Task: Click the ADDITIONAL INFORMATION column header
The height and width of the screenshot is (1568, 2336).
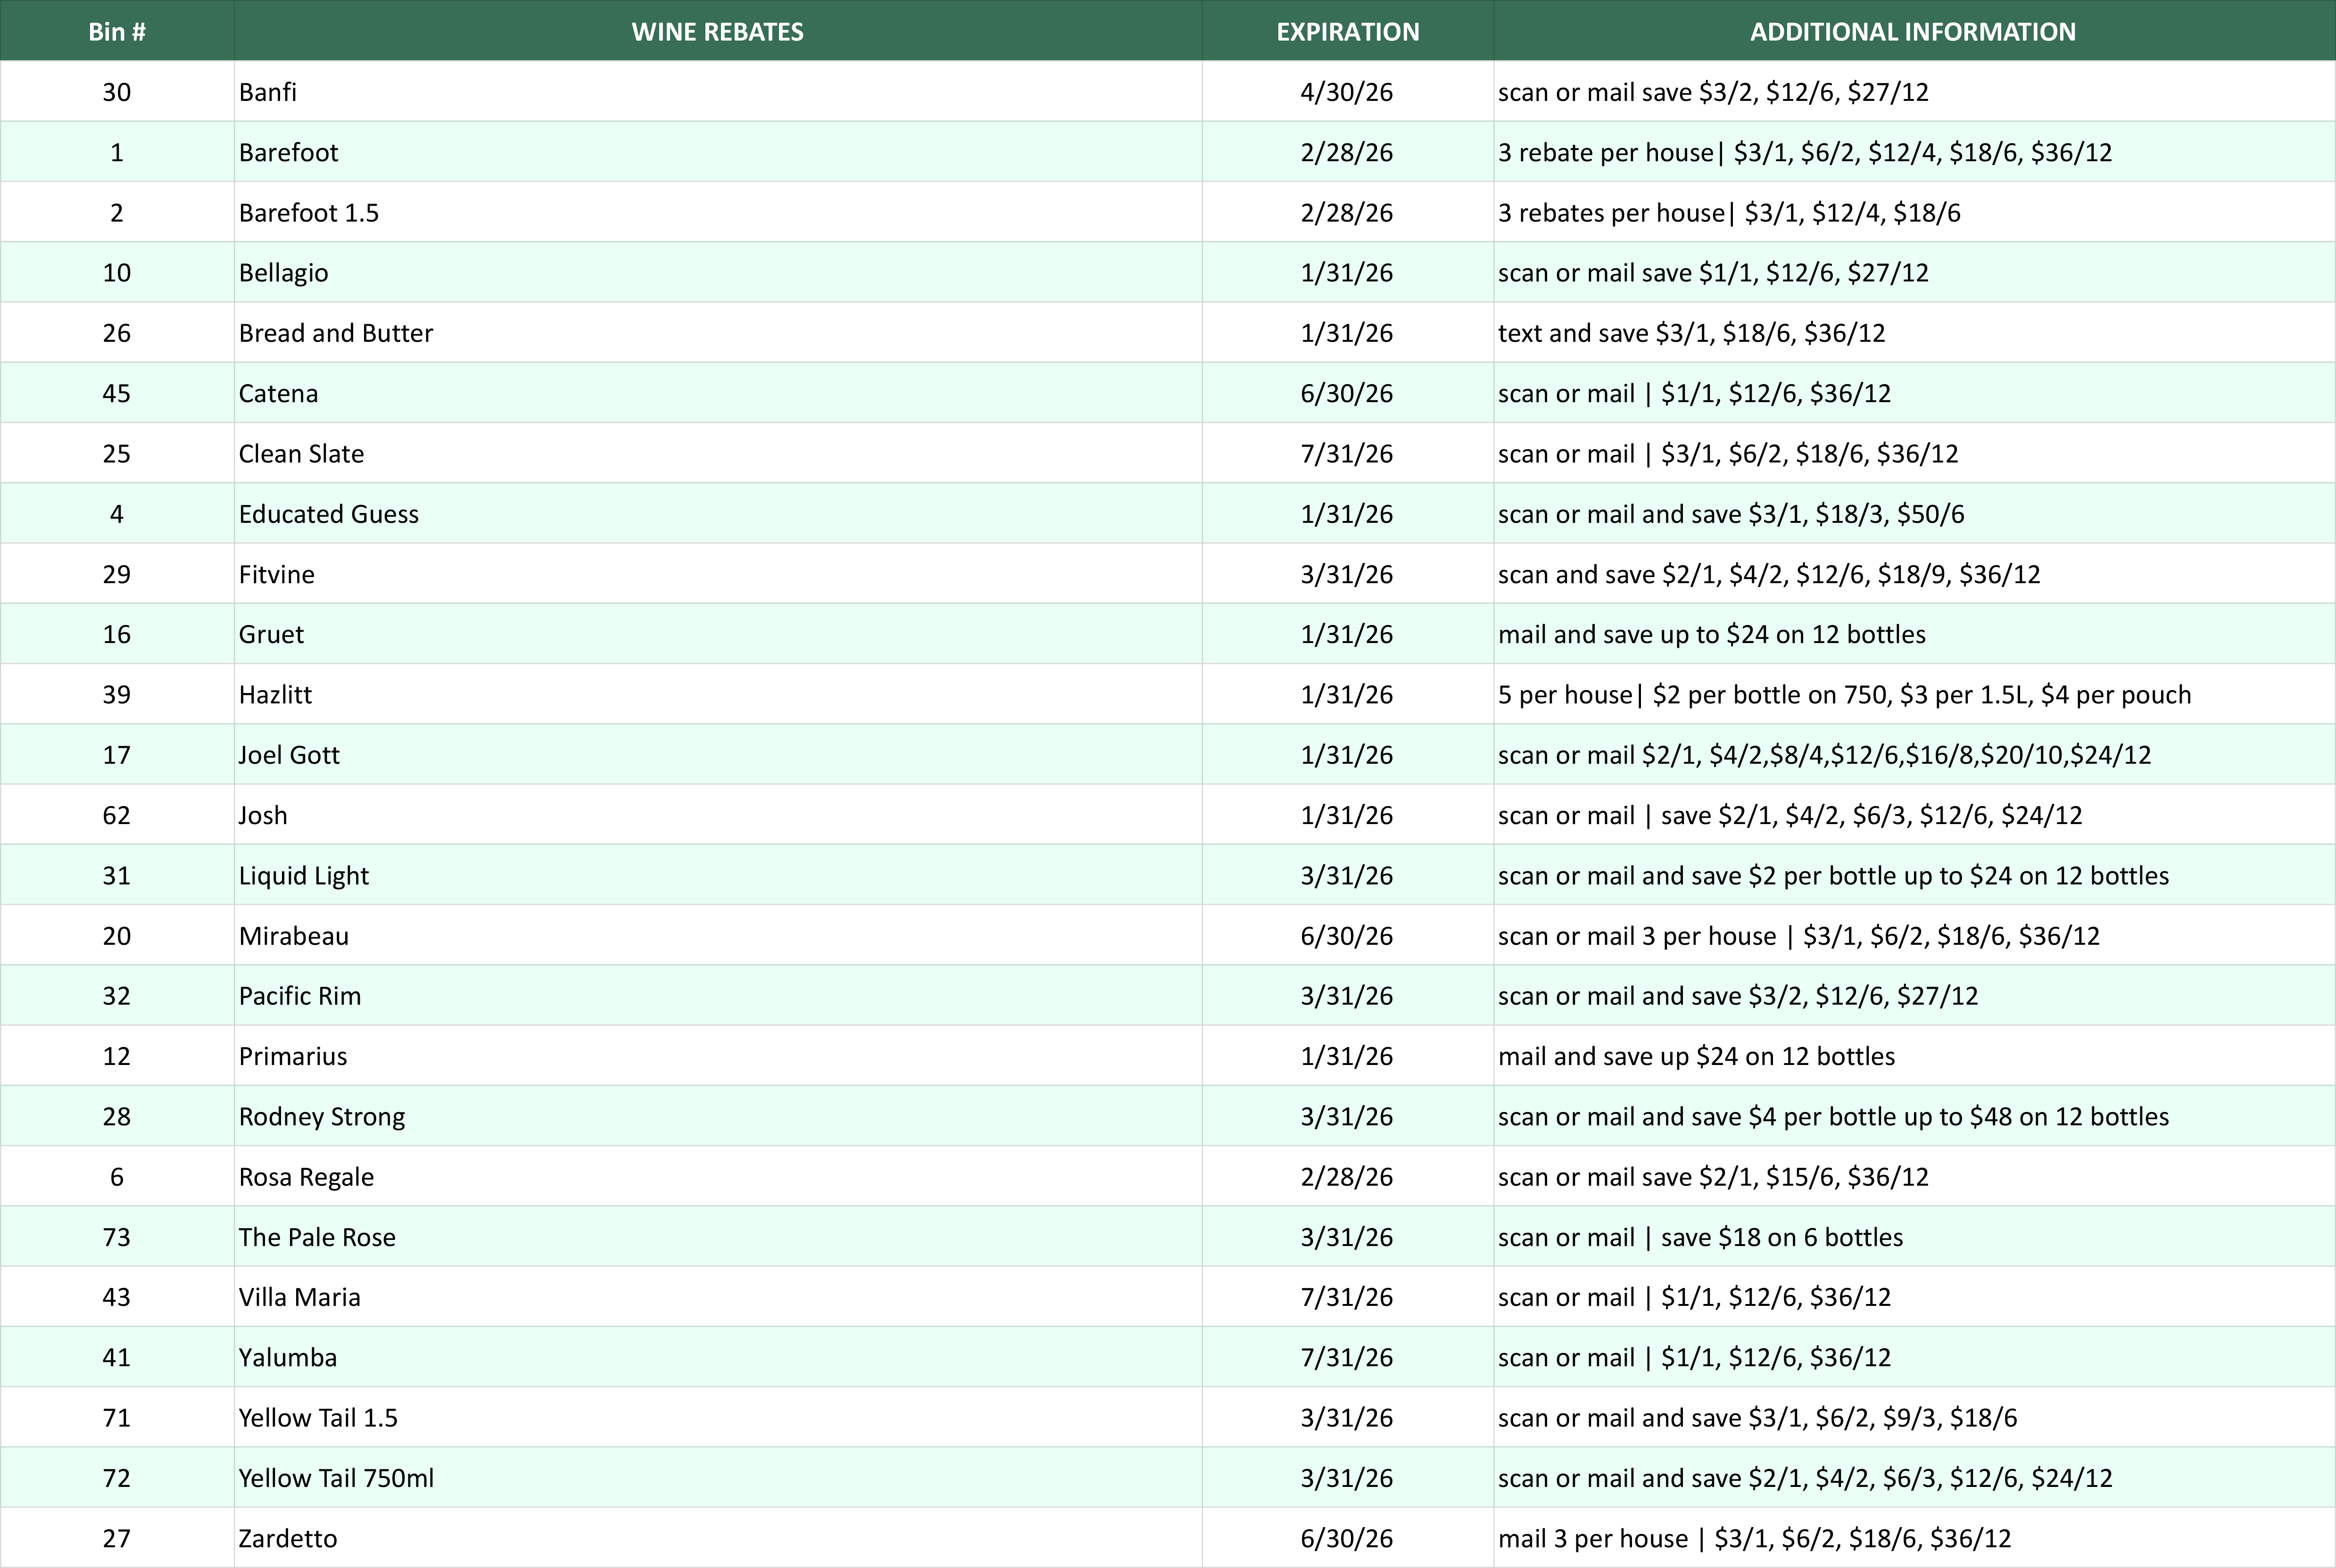Action: tap(1912, 31)
